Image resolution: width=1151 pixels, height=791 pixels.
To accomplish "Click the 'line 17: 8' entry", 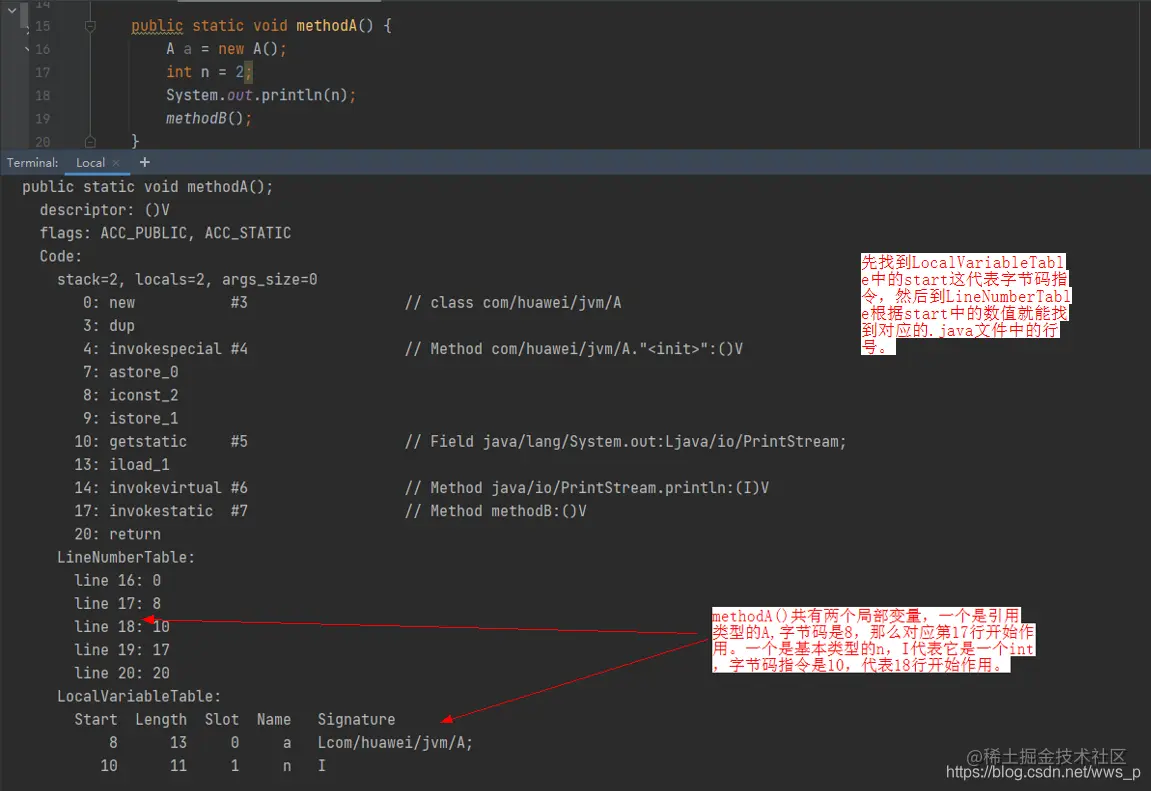I will (117, 604).
